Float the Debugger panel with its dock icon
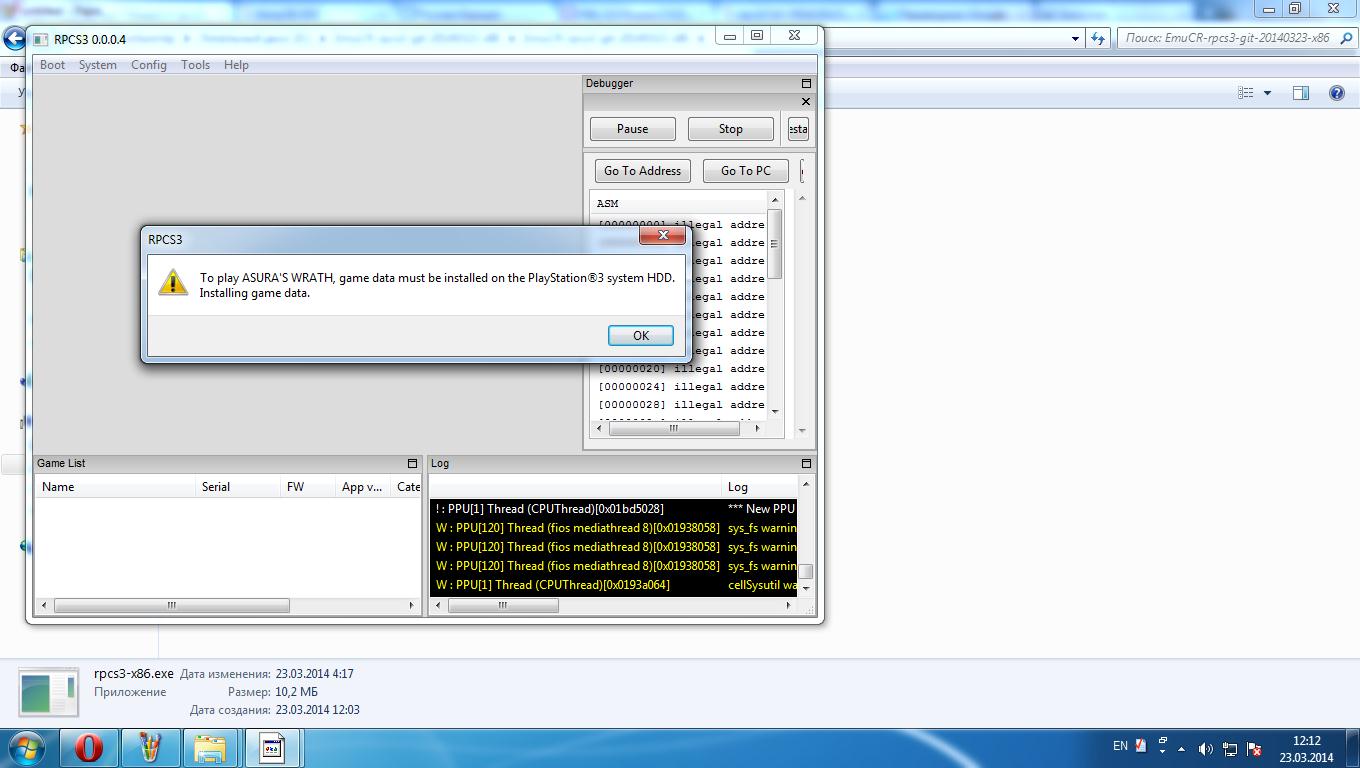This screenshot has width=1360, height=768. tap(806, 84)
